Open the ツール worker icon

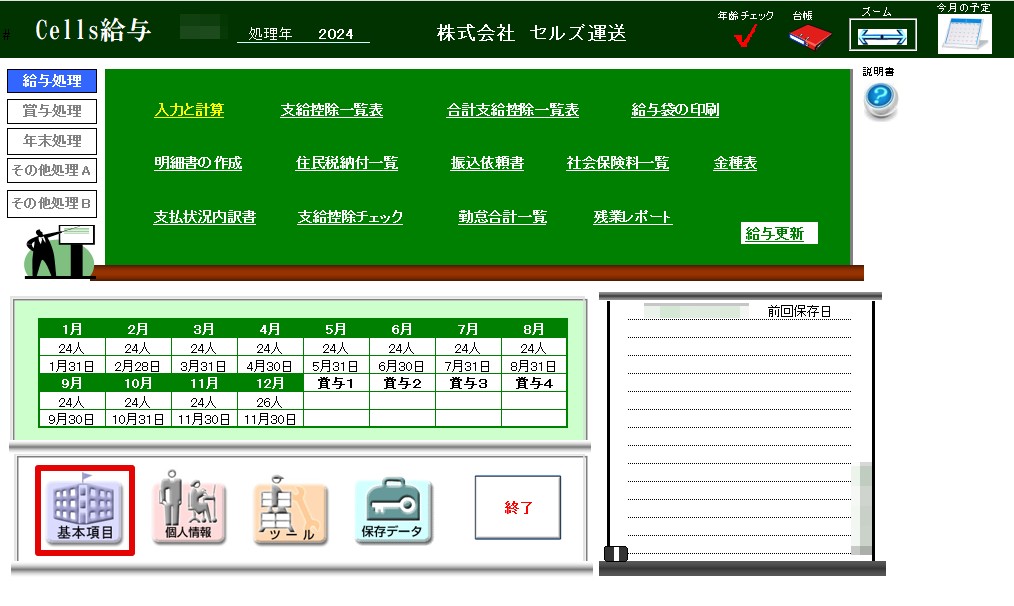pyautogui.click(x=290, y=510)
